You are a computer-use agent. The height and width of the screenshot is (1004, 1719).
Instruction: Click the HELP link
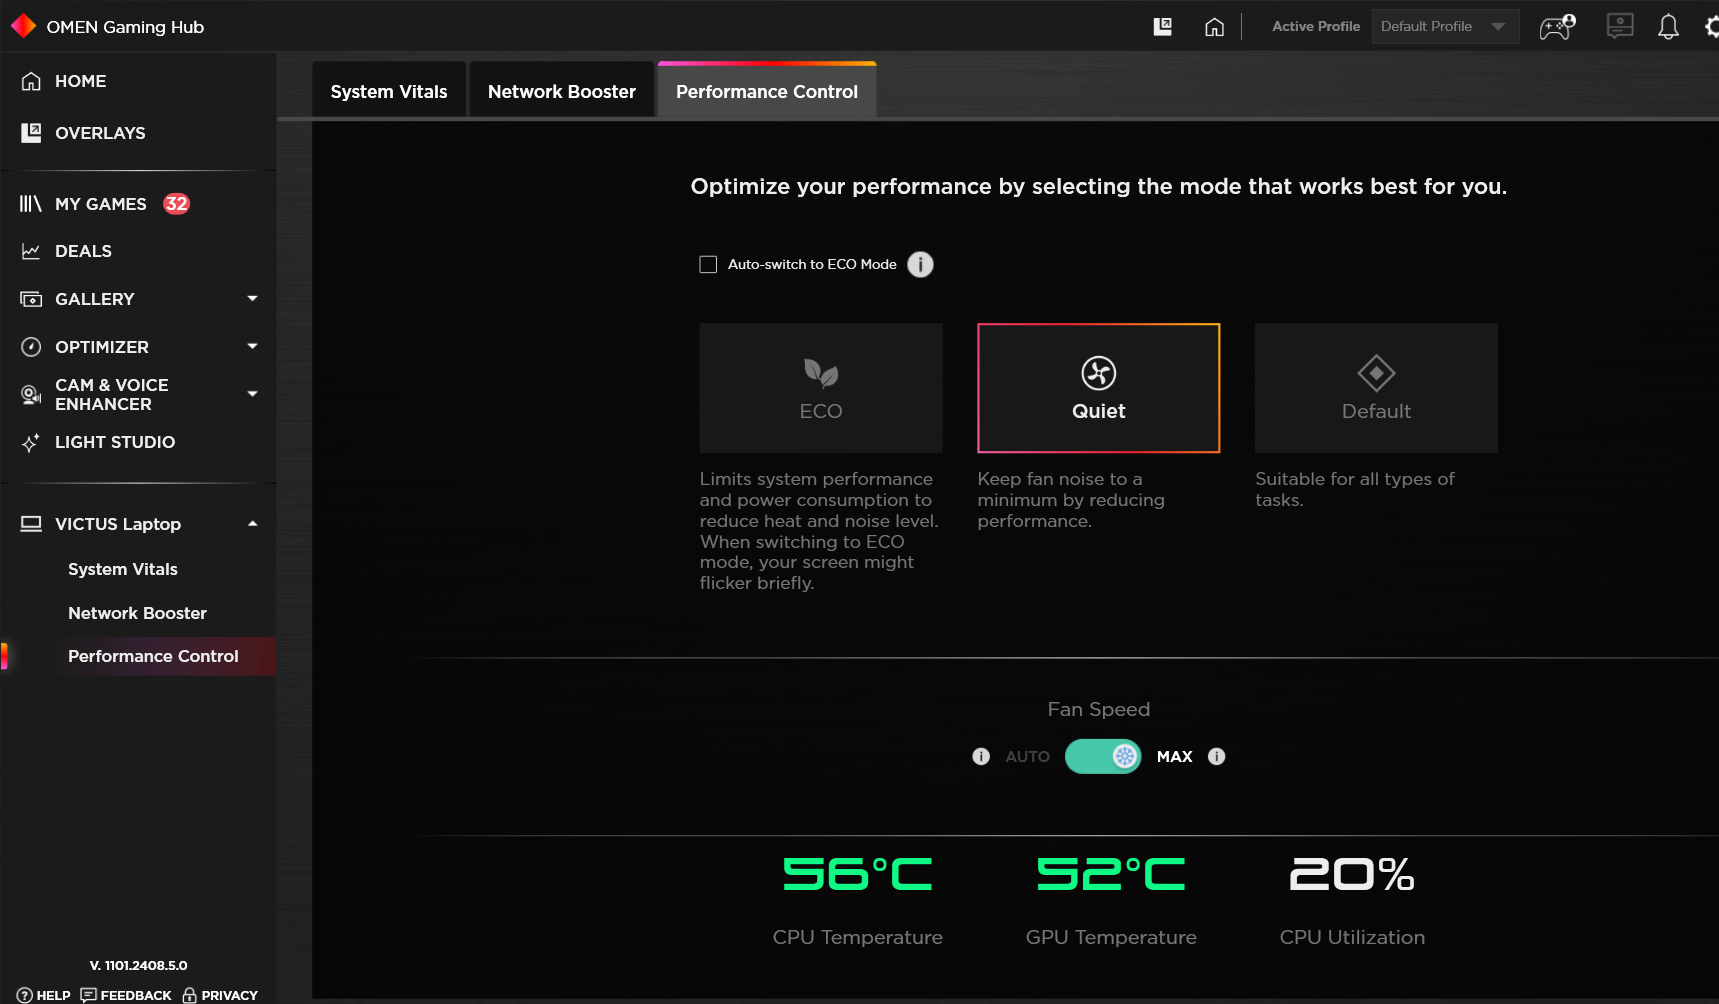(53, 995)
